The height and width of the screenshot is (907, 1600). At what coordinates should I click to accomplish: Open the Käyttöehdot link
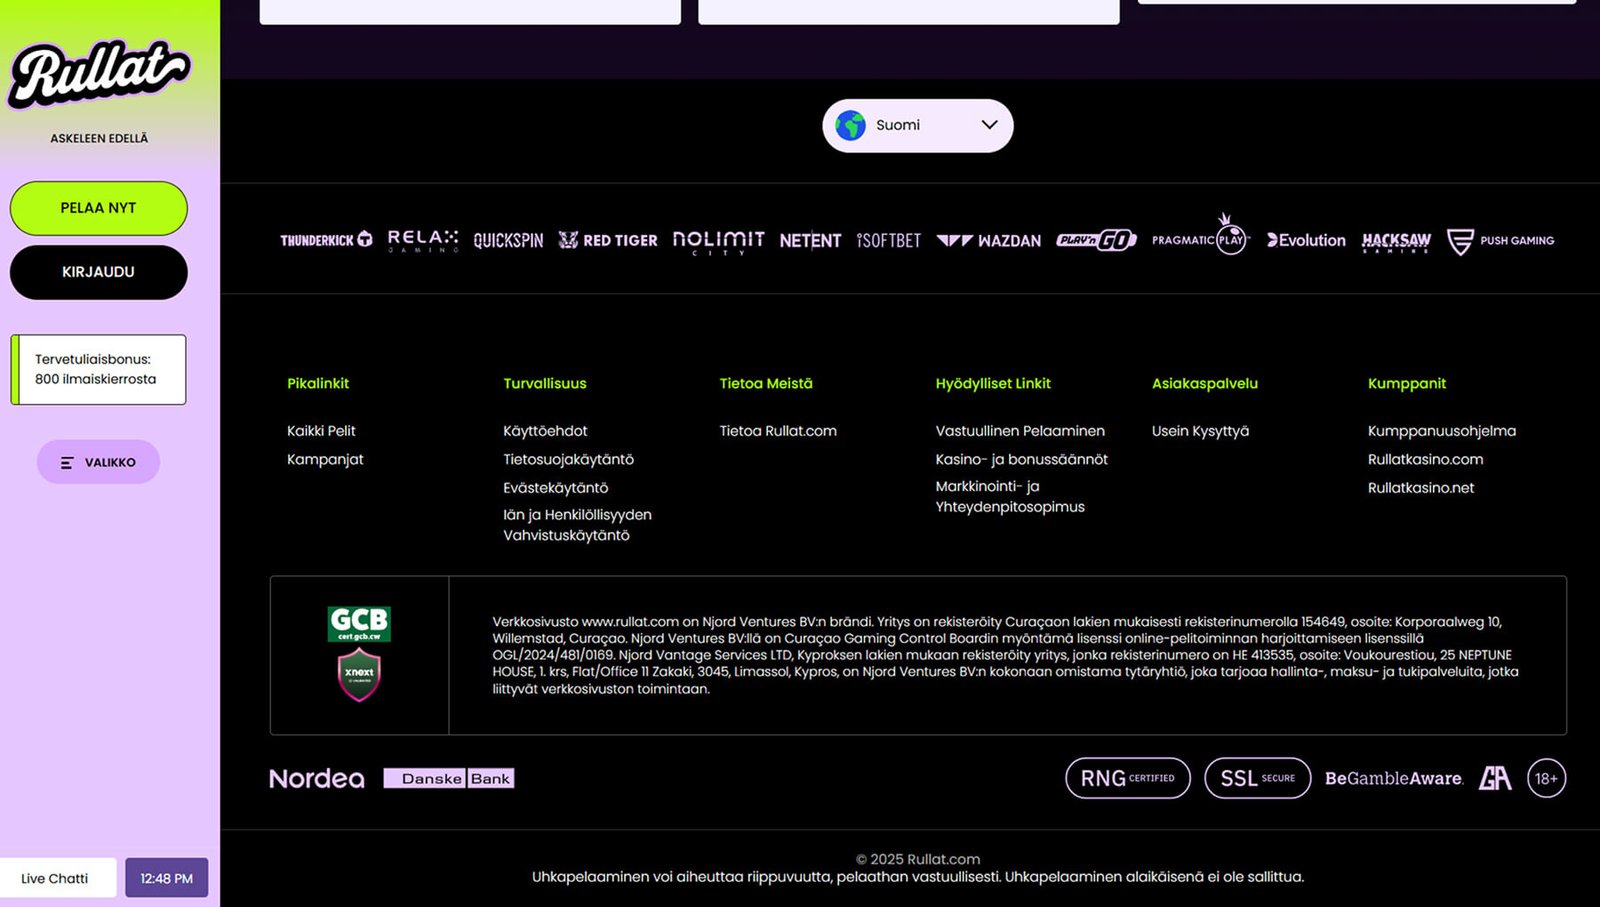[545, 431]
